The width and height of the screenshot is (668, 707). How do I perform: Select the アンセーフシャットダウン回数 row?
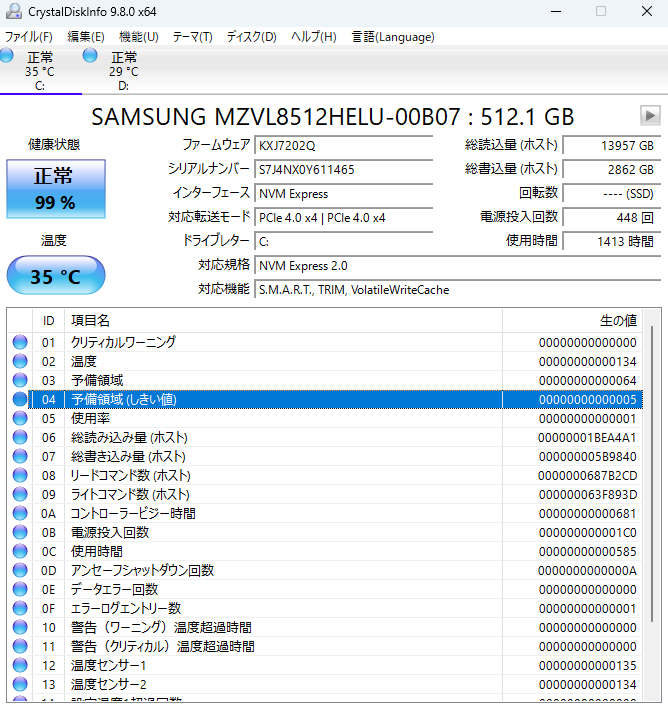[325, 570]
